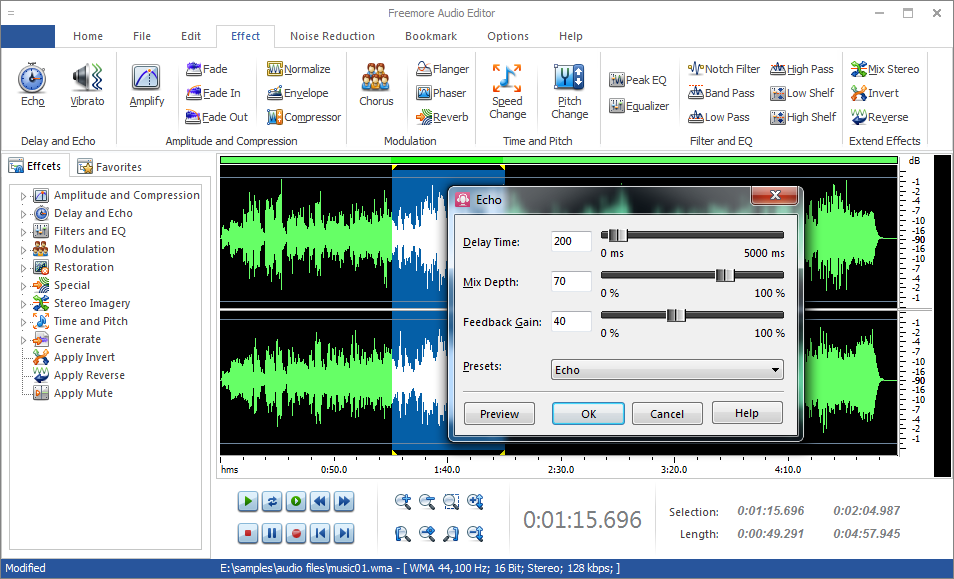Open the Phaser effect
This screenshot has width=954, height=579.
click(441, 93)
